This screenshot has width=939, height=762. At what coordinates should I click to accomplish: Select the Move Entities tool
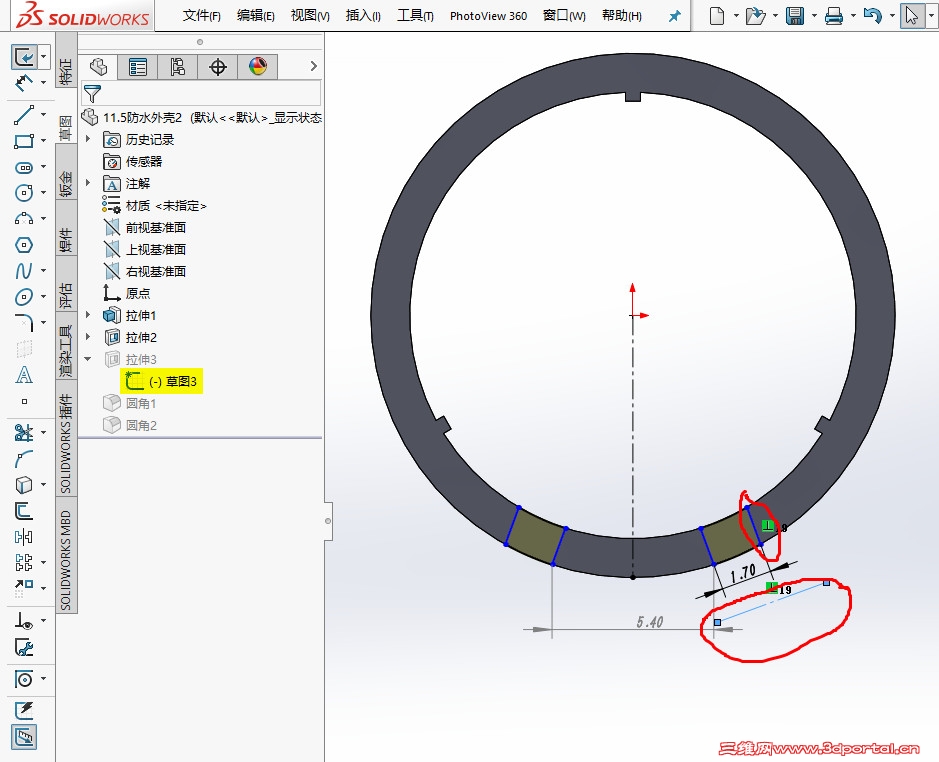(x=23, y=588)
